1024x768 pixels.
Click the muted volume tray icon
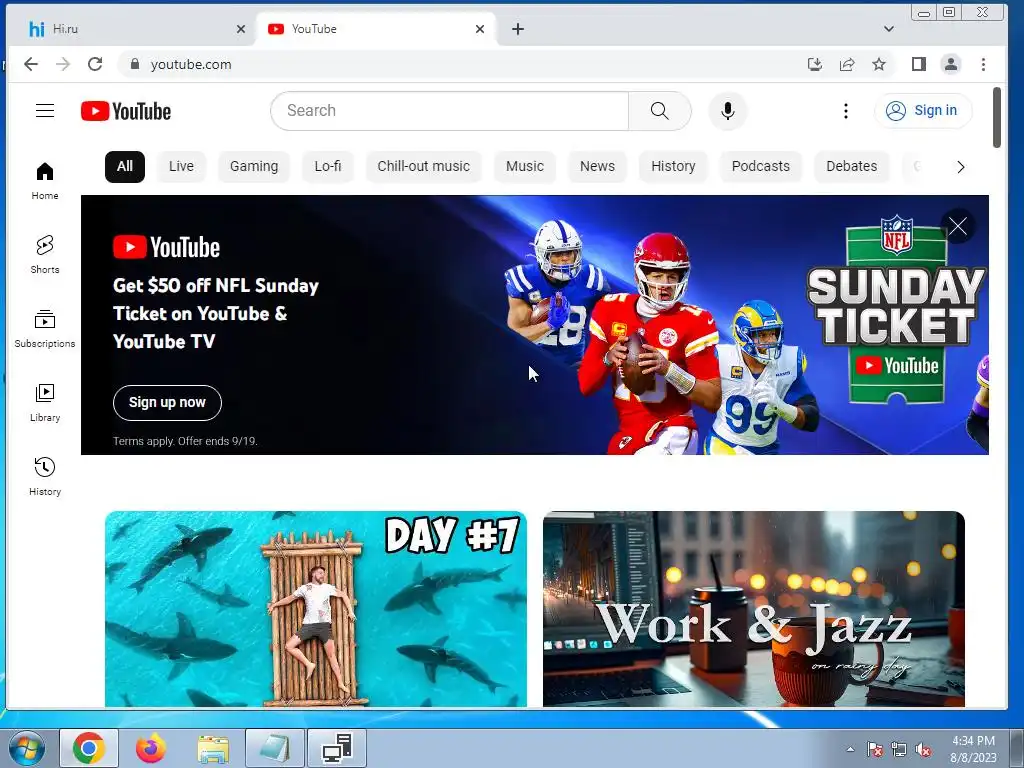(923, 749)
